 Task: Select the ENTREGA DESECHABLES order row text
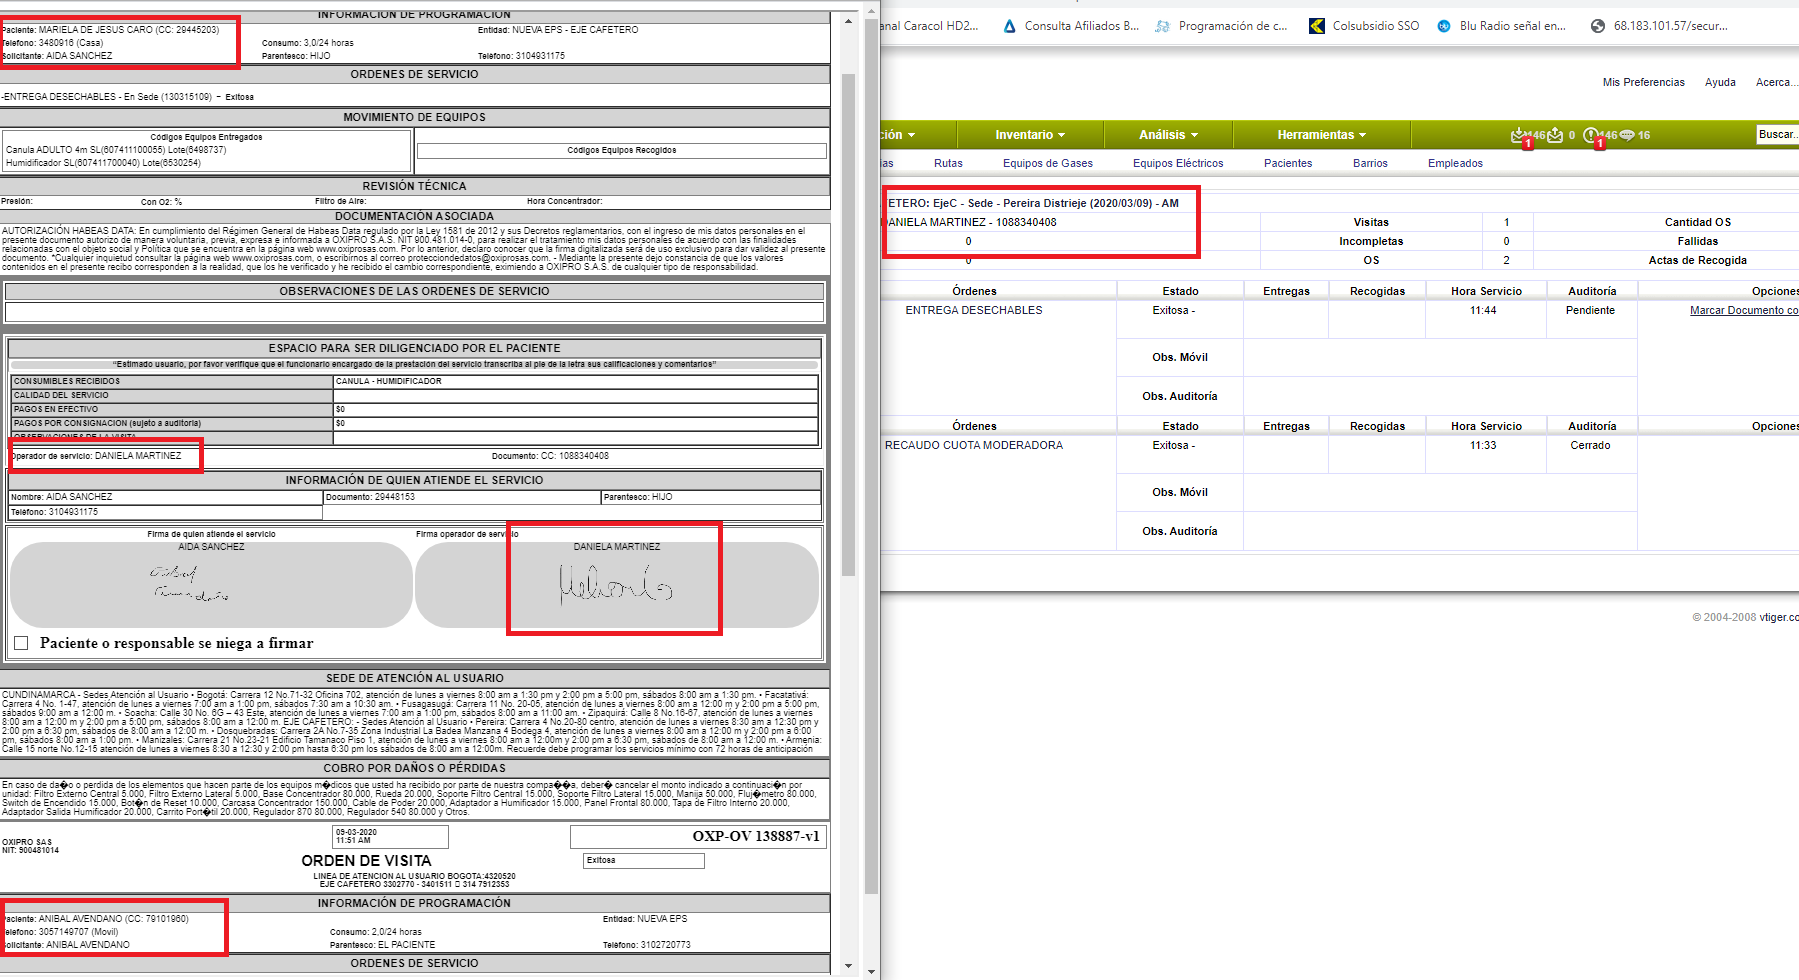tap(973, 310)
